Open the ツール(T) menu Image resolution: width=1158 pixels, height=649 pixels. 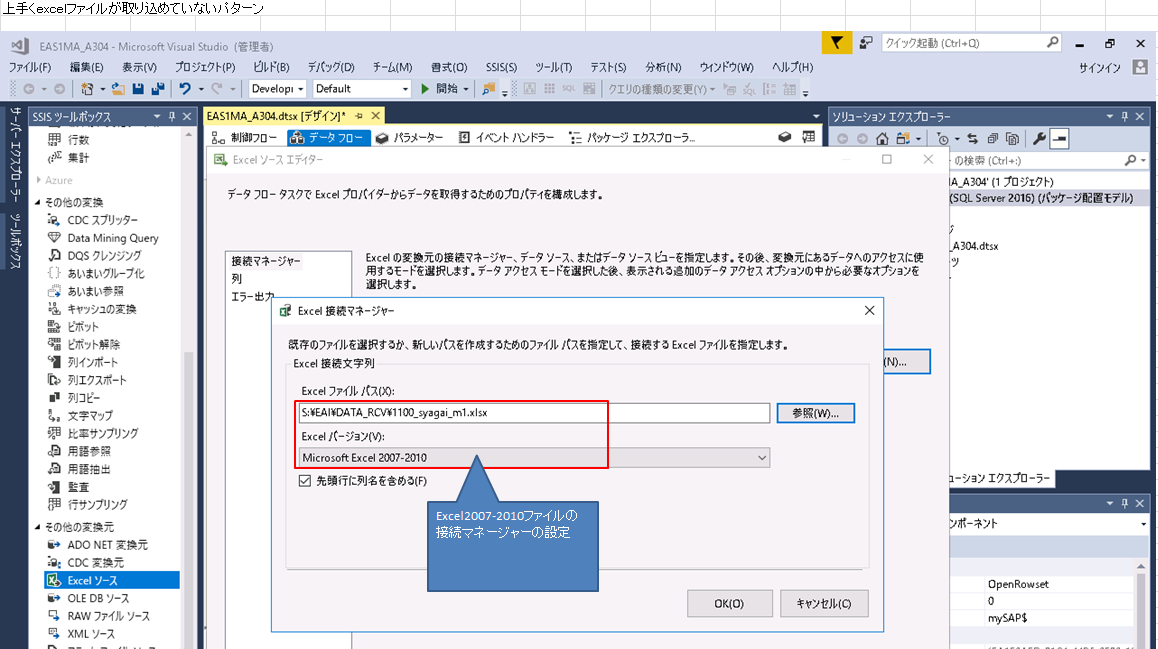coord(553,67)
